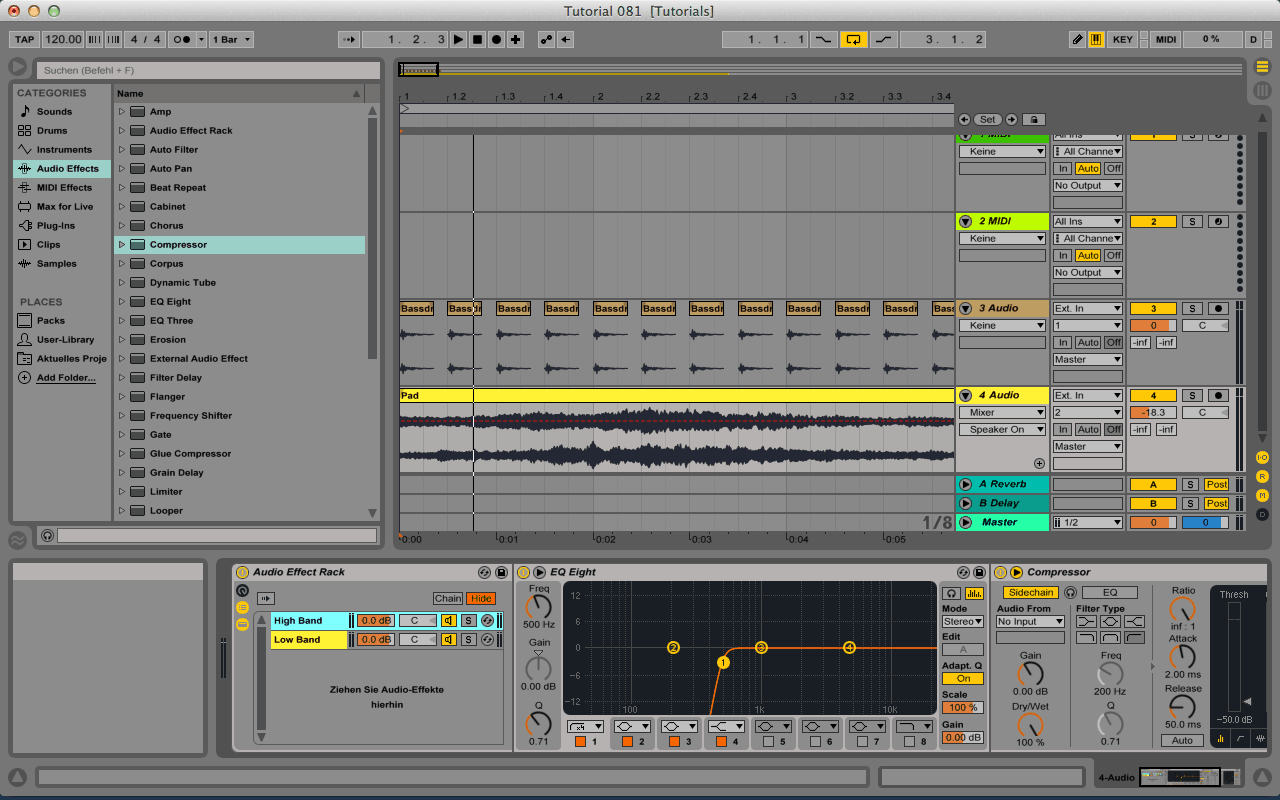This screenshot has width=1280, height=800.
Task: Show the In/Out section with I-O button
Action: (x=1262, y=457)
